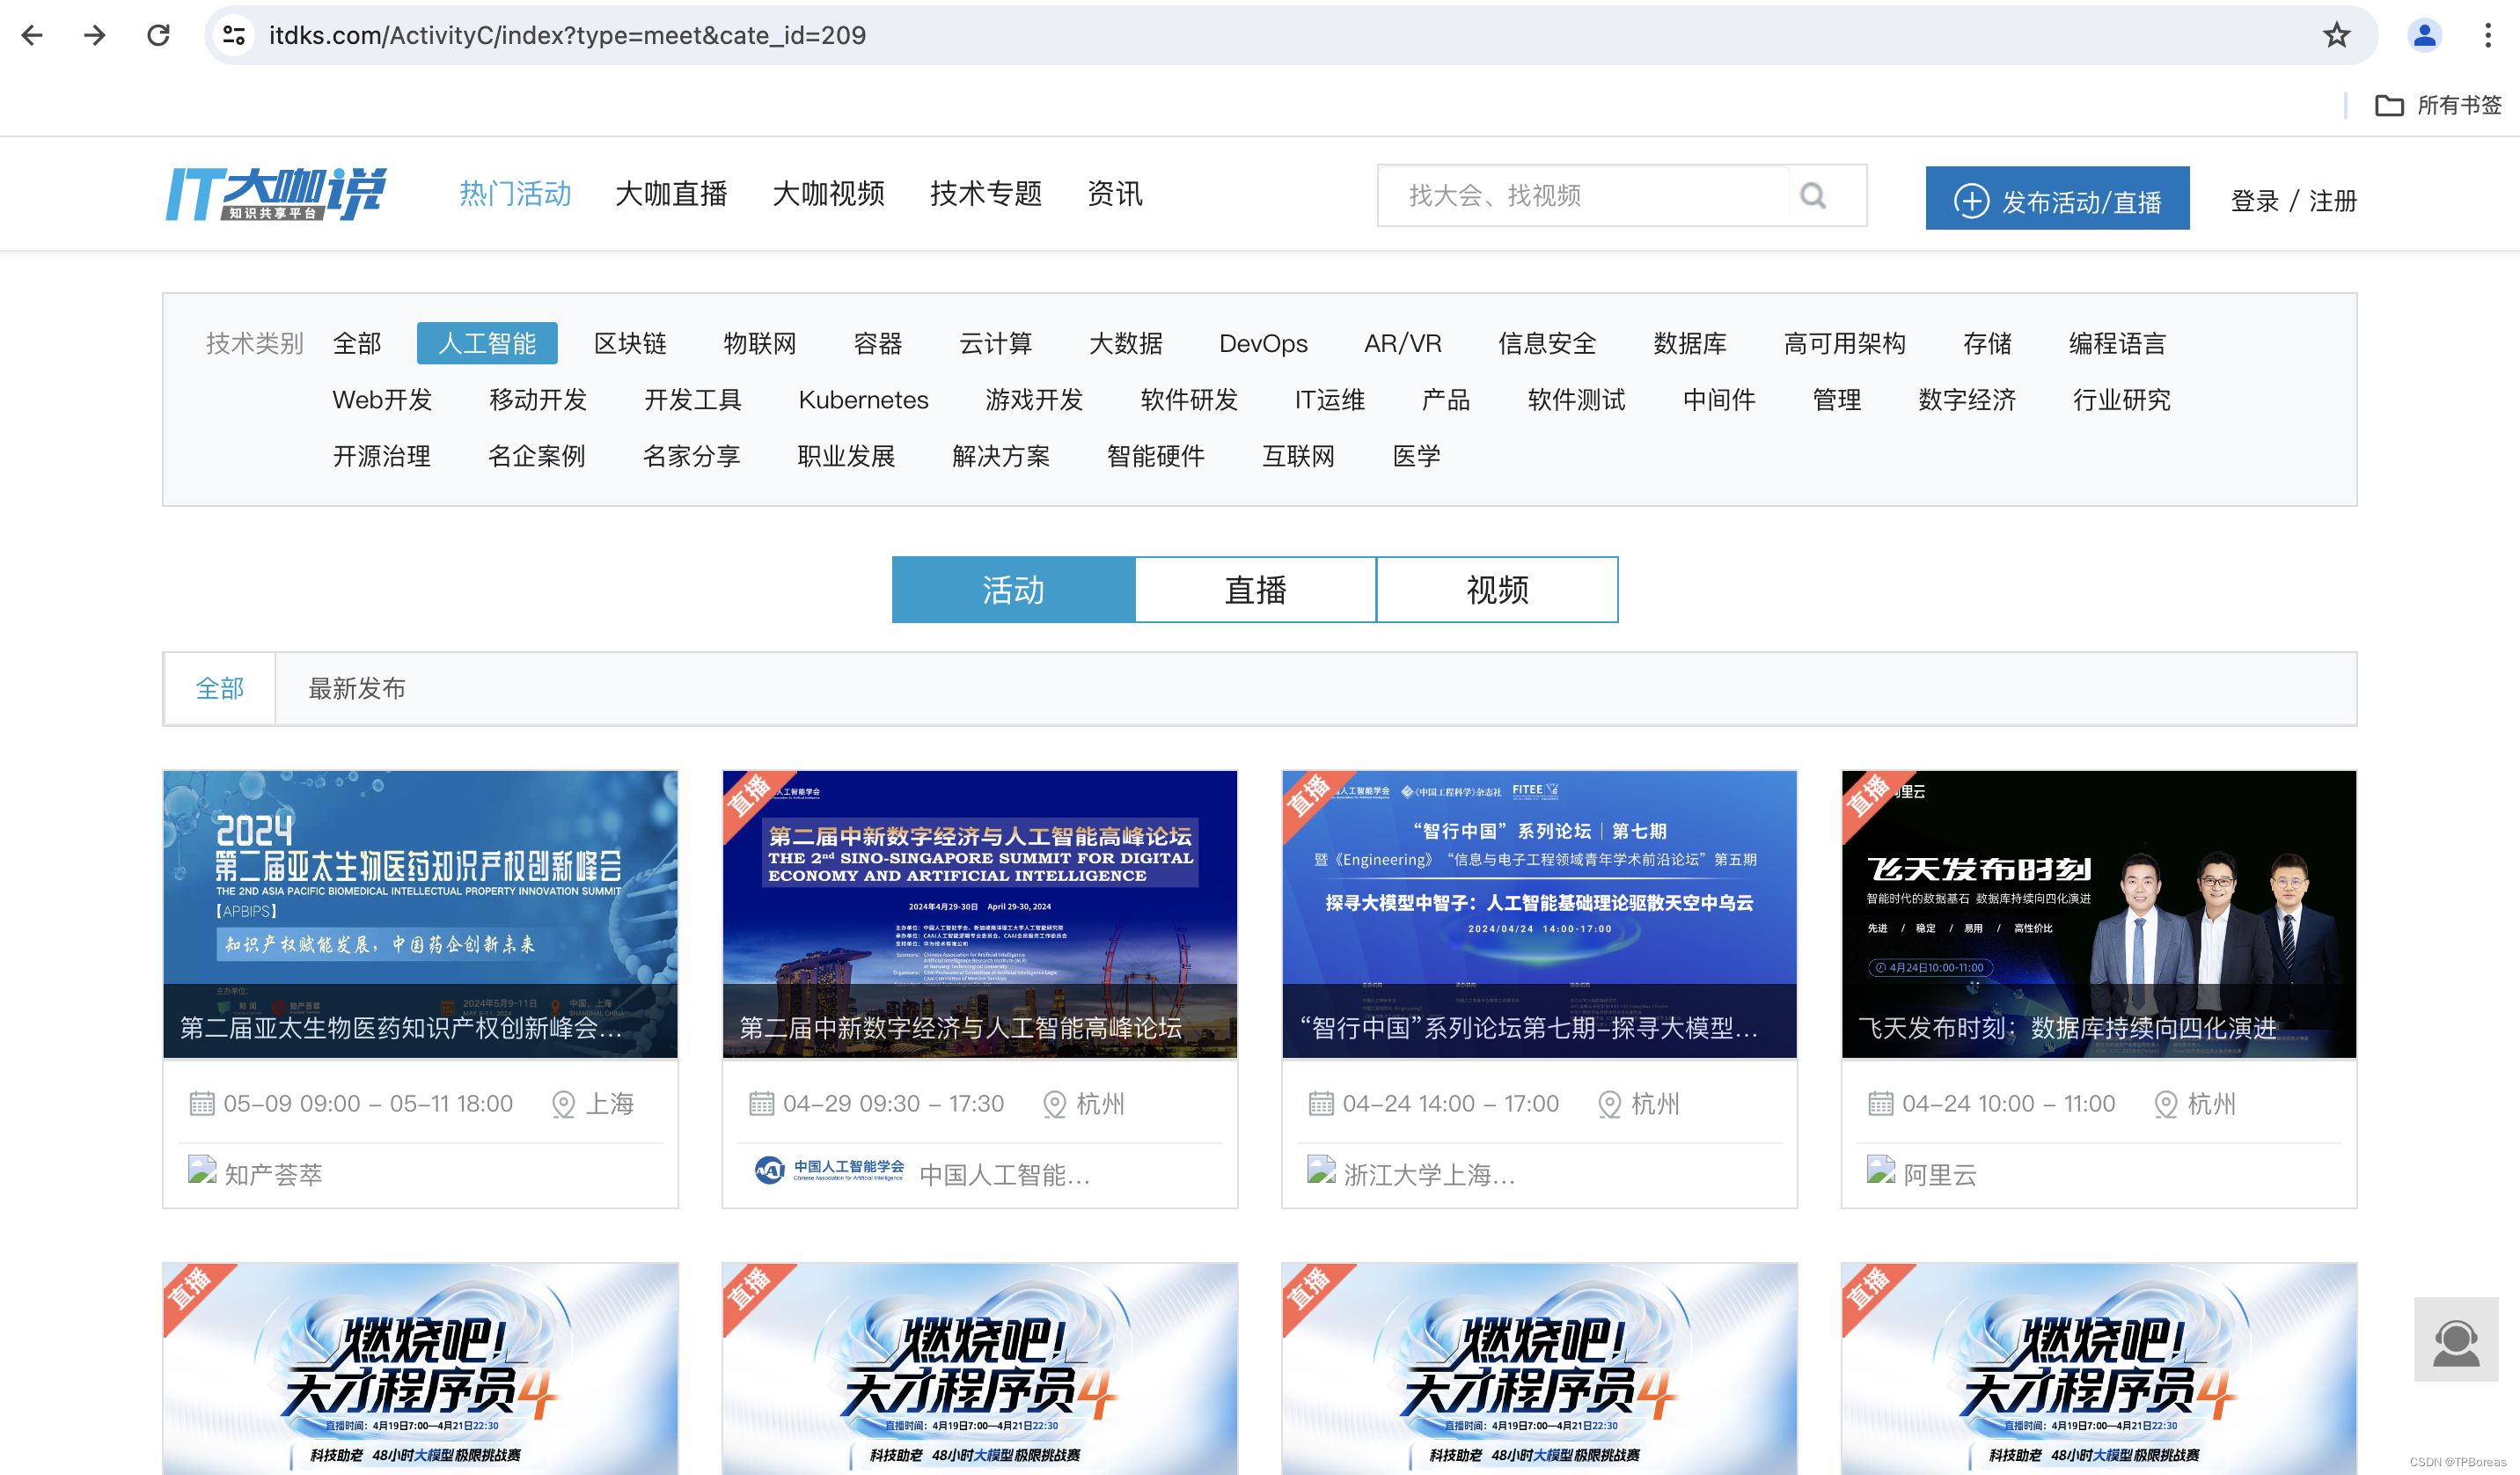This screenshot has width=2520, height=1475.
Task: Switch to the 直播 tab
Action: [x=1255, y=590]
